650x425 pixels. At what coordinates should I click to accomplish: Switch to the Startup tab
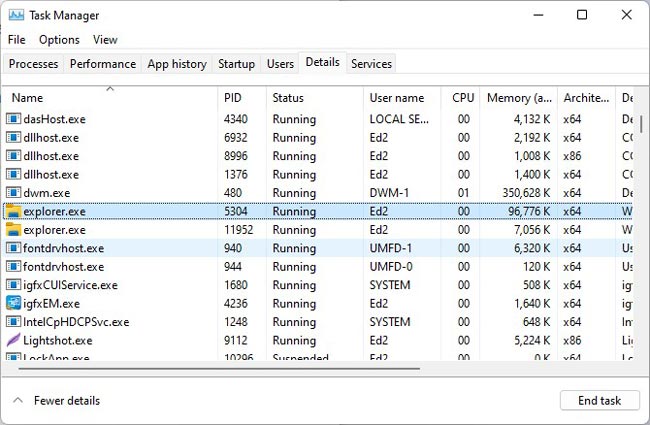(236, 64)
